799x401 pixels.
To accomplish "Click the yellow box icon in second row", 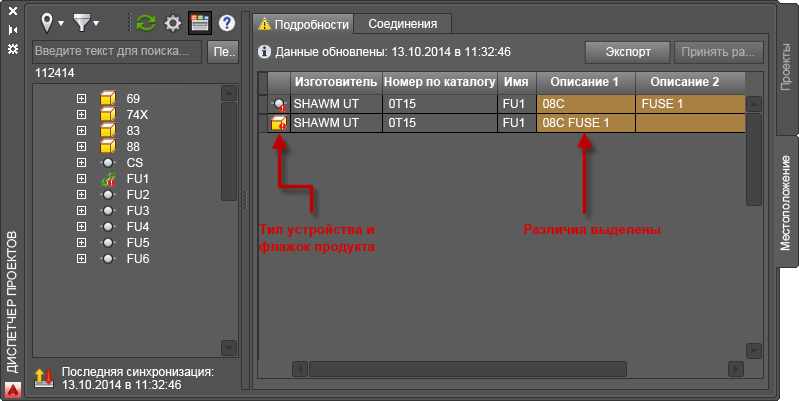I will click(279, 123).
